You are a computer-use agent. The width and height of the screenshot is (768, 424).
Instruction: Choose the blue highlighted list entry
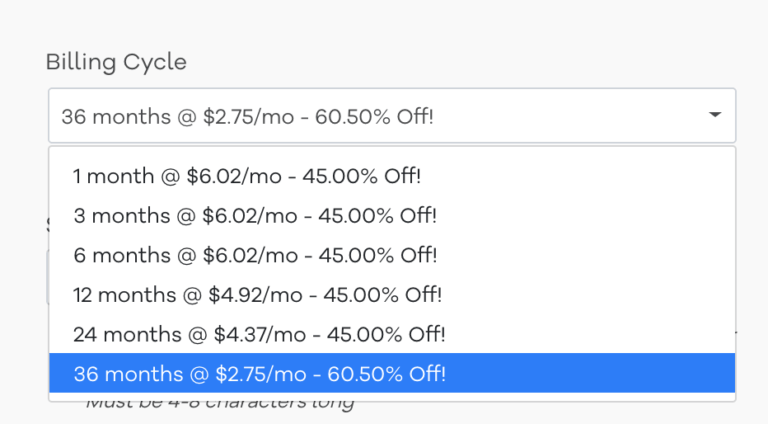click(392, 373)
